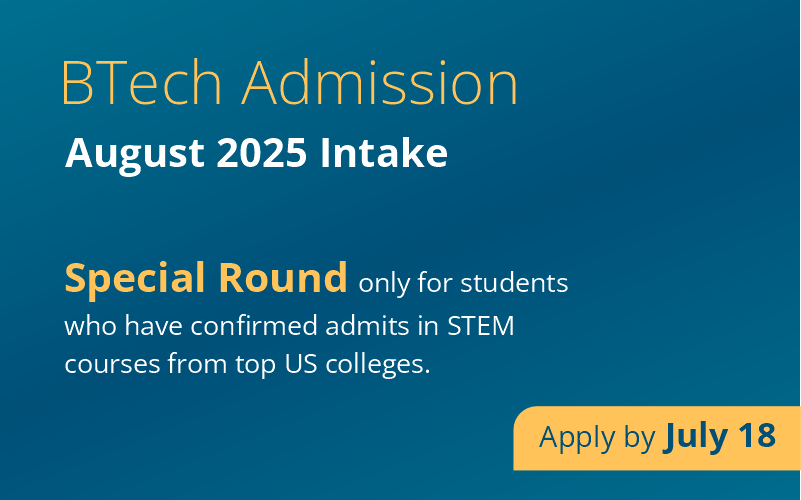This screenshot has width=801, height=500.
Task: Click the line courses from top US colleges
Action: (248, 365)
